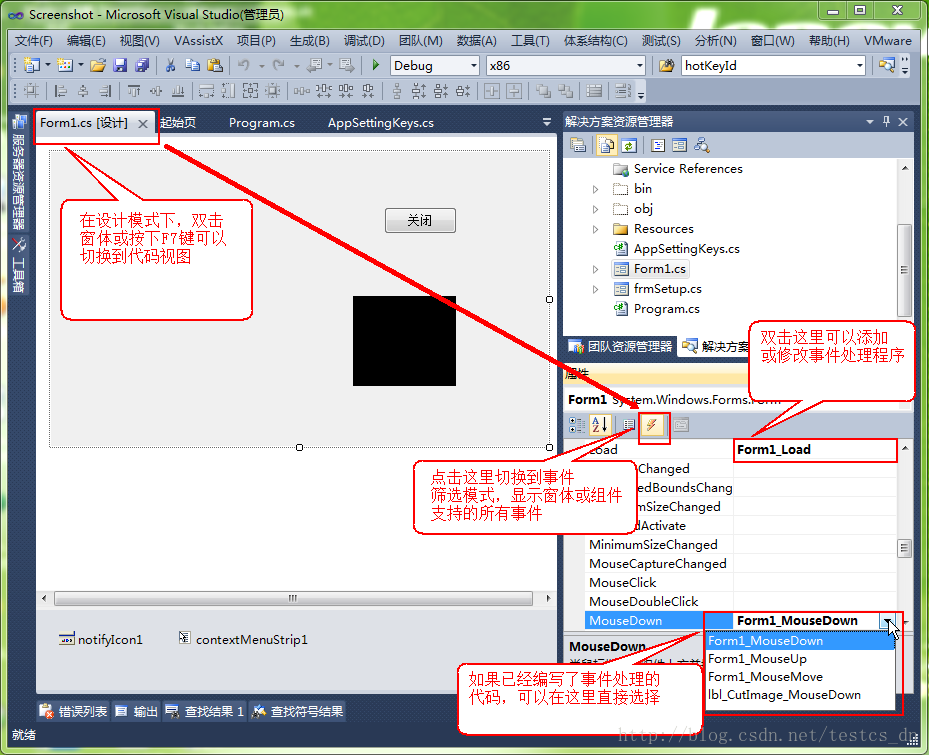Image resolution: width=929 pixels, height=755 pixels.
Task: Switch Properties panel to Events lightning view
Action: 651,424
